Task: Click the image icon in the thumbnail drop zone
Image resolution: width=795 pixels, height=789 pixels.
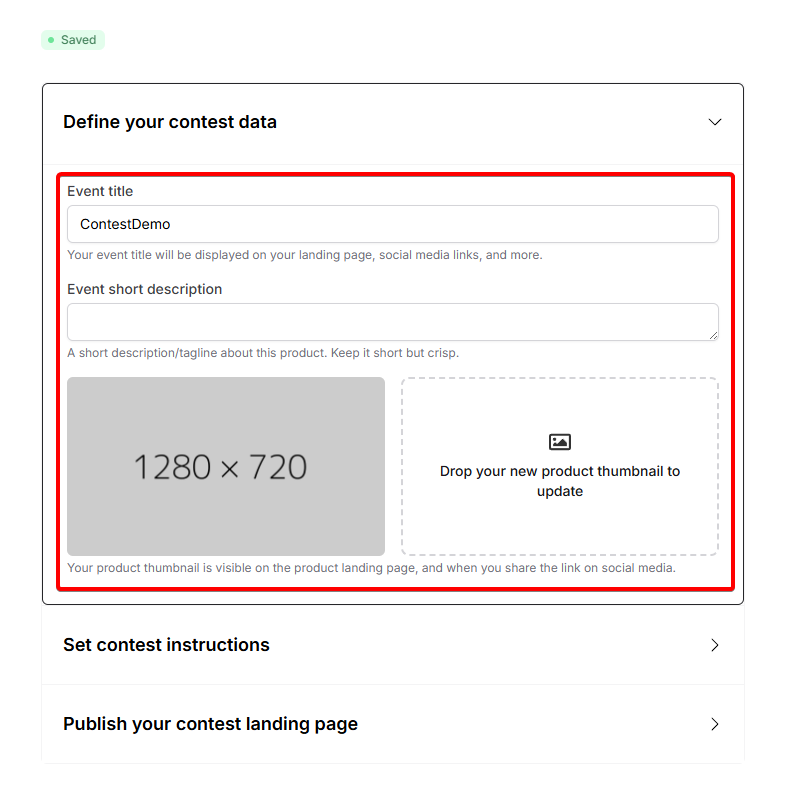Action: tap(560, 441)
